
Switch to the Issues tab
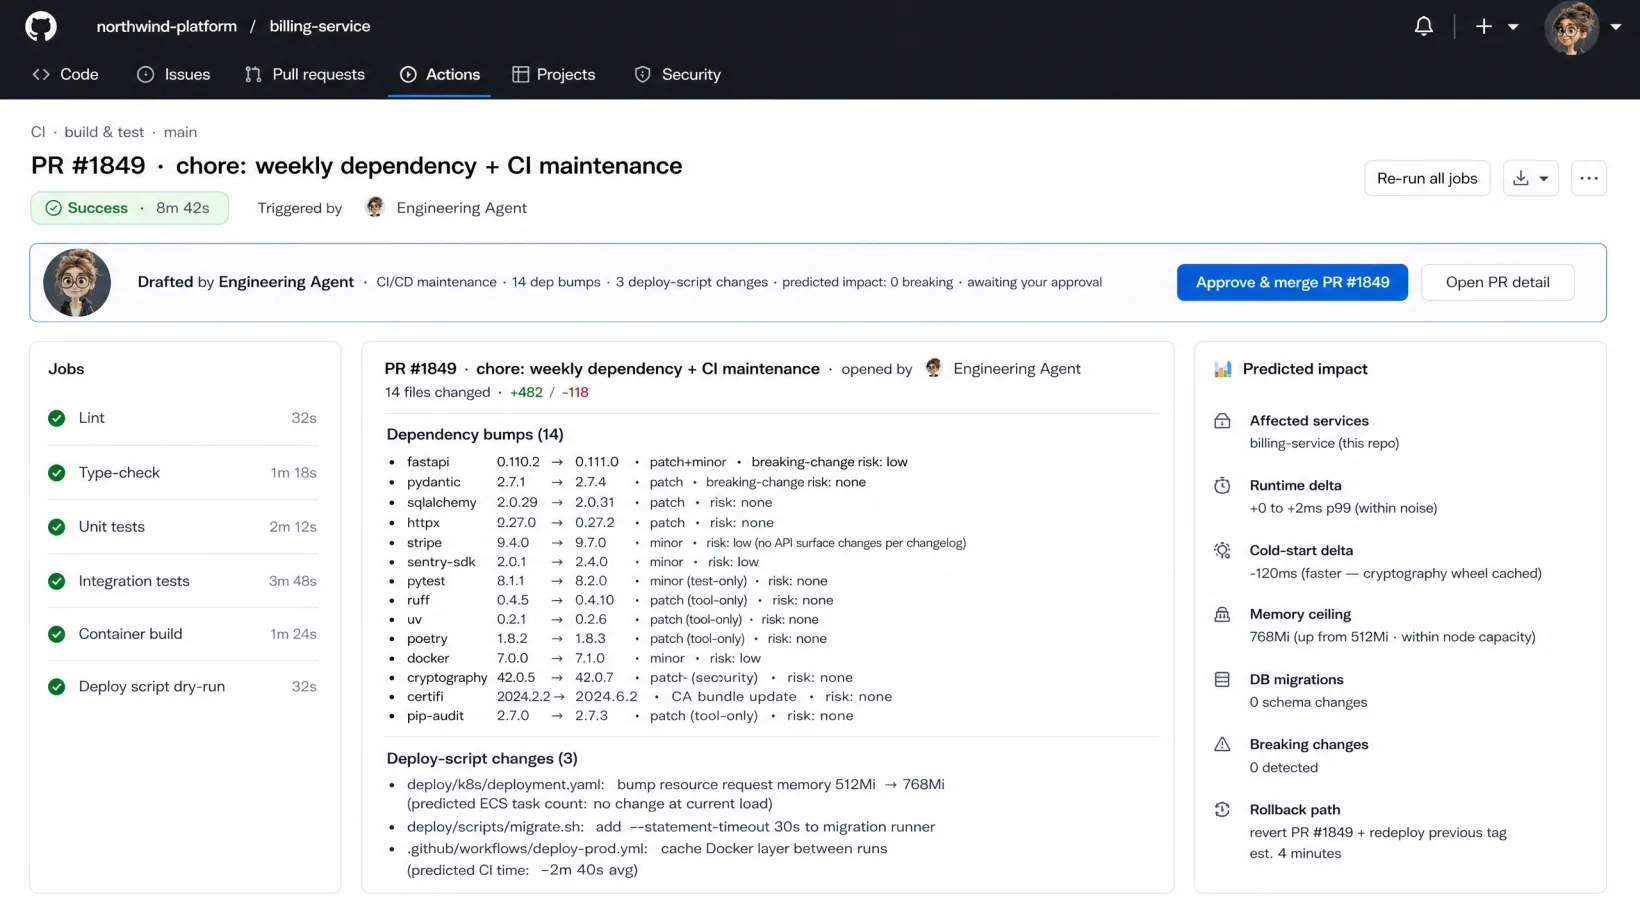click(173, 75)
